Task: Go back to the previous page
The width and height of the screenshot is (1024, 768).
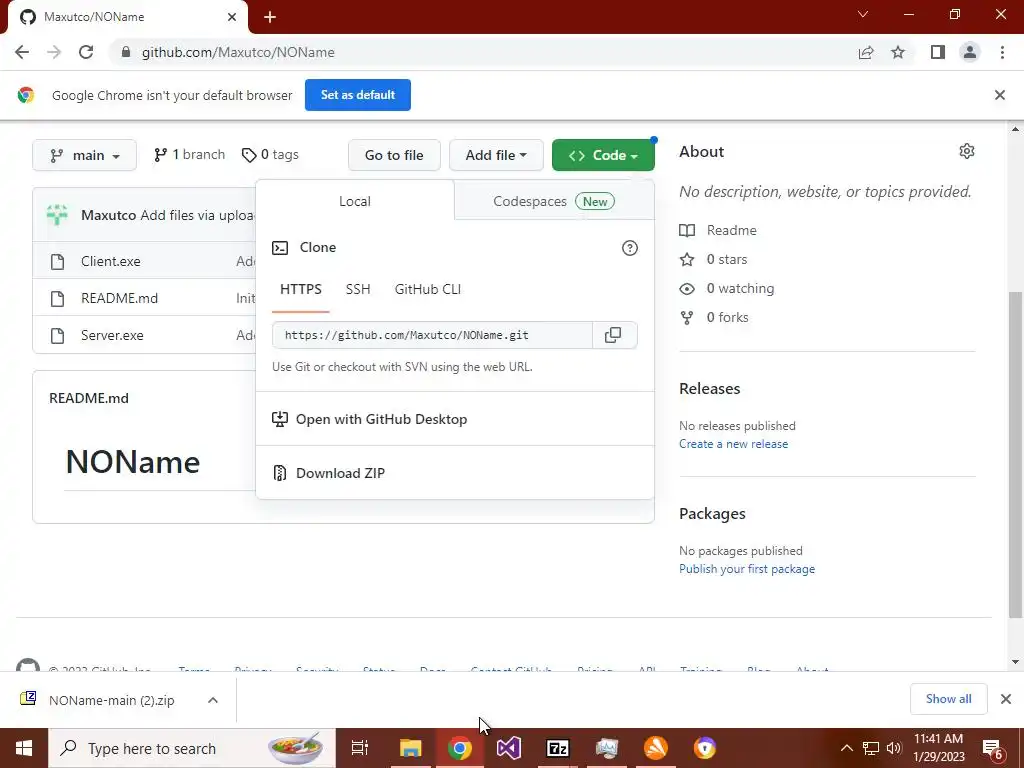Action: coord(22,52)
